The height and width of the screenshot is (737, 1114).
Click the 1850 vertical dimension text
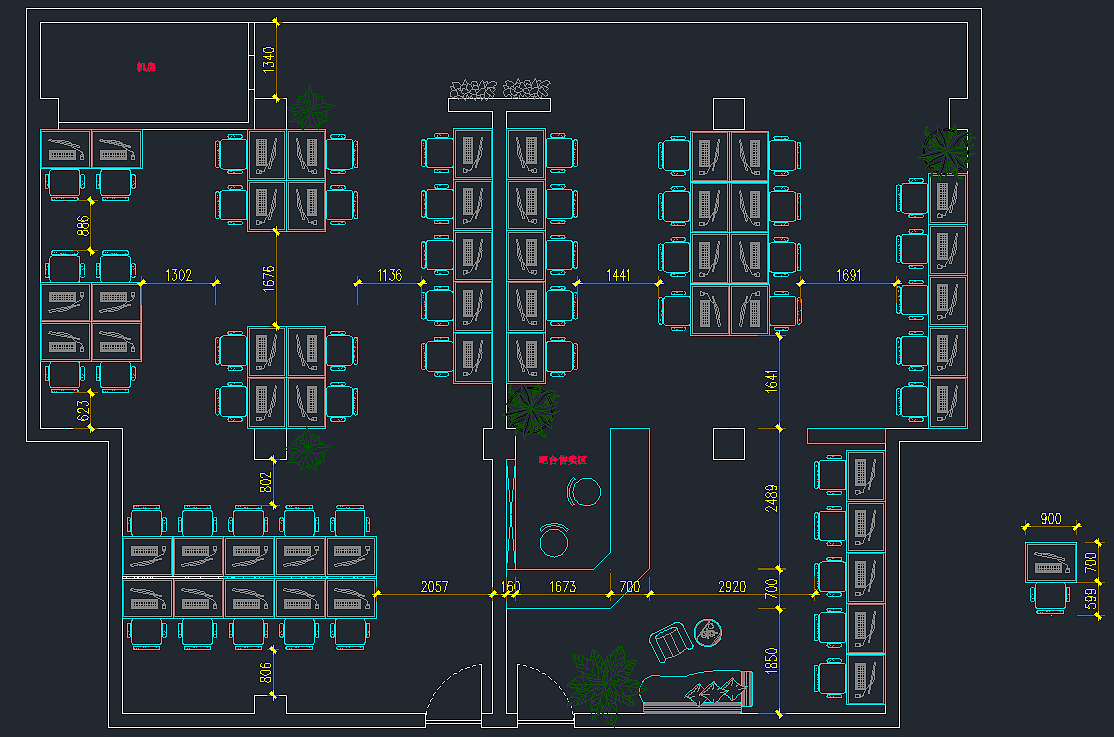coord(772,661)
